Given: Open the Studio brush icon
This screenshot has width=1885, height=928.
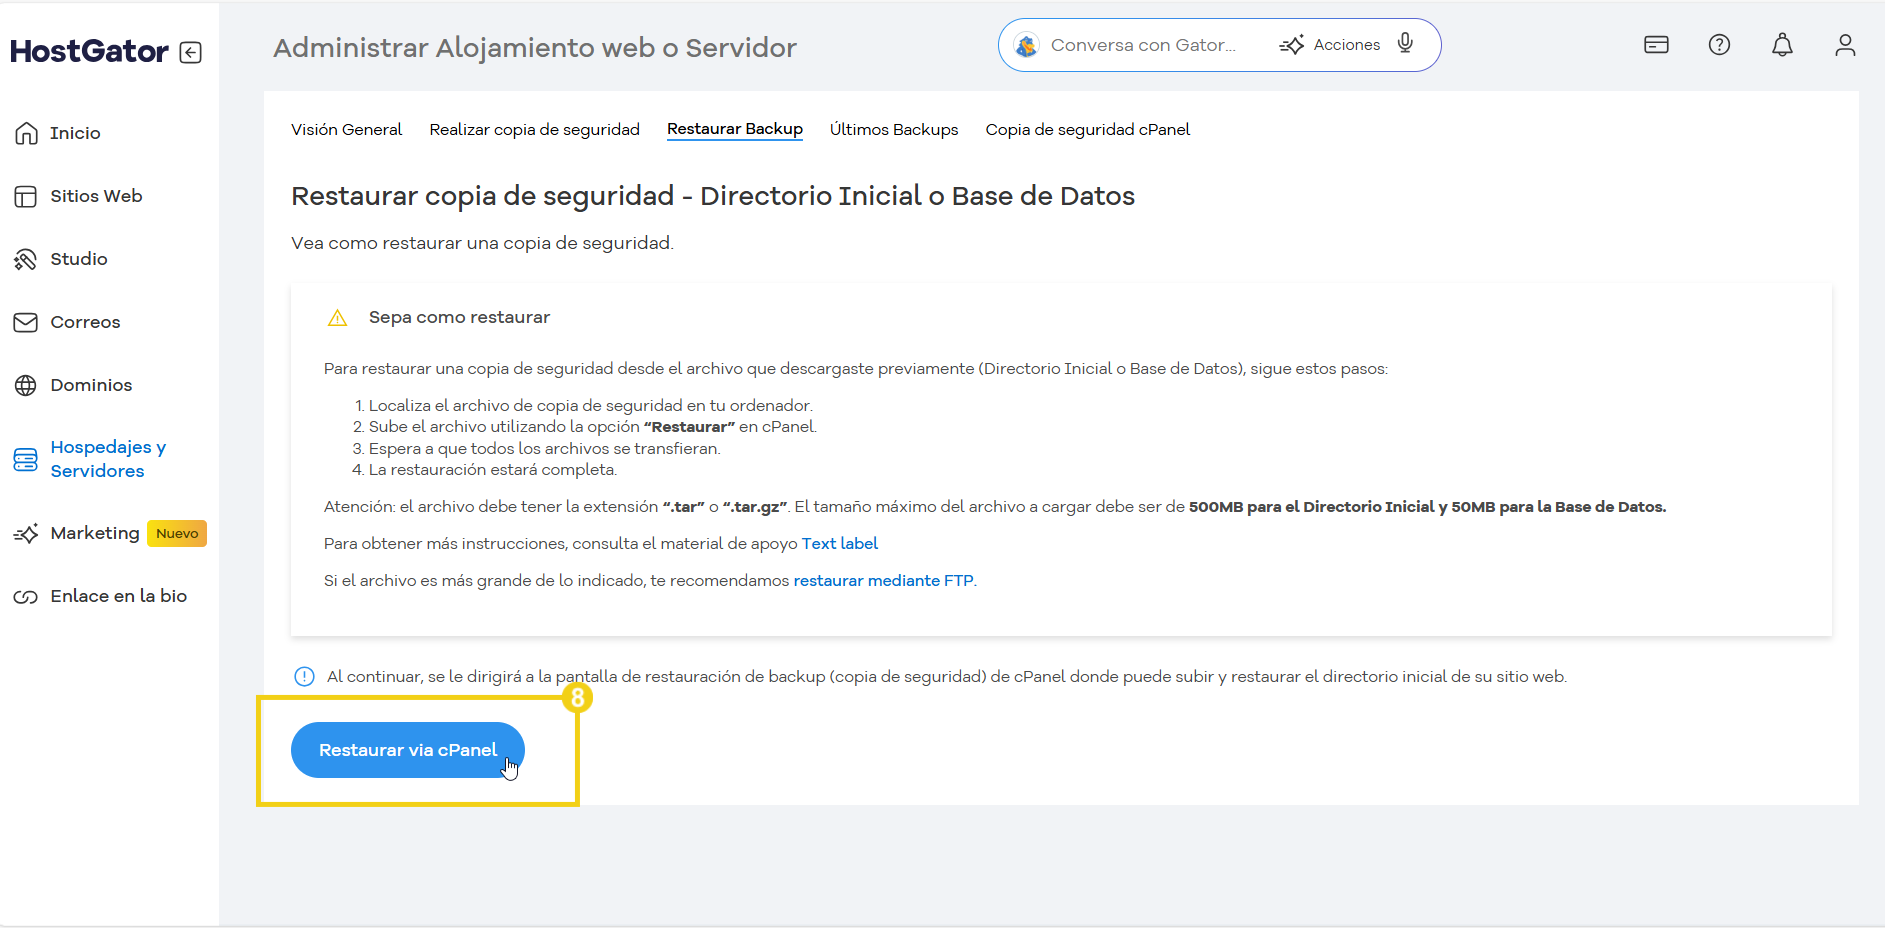Looking at the screenshot, I should pos(25,258).
